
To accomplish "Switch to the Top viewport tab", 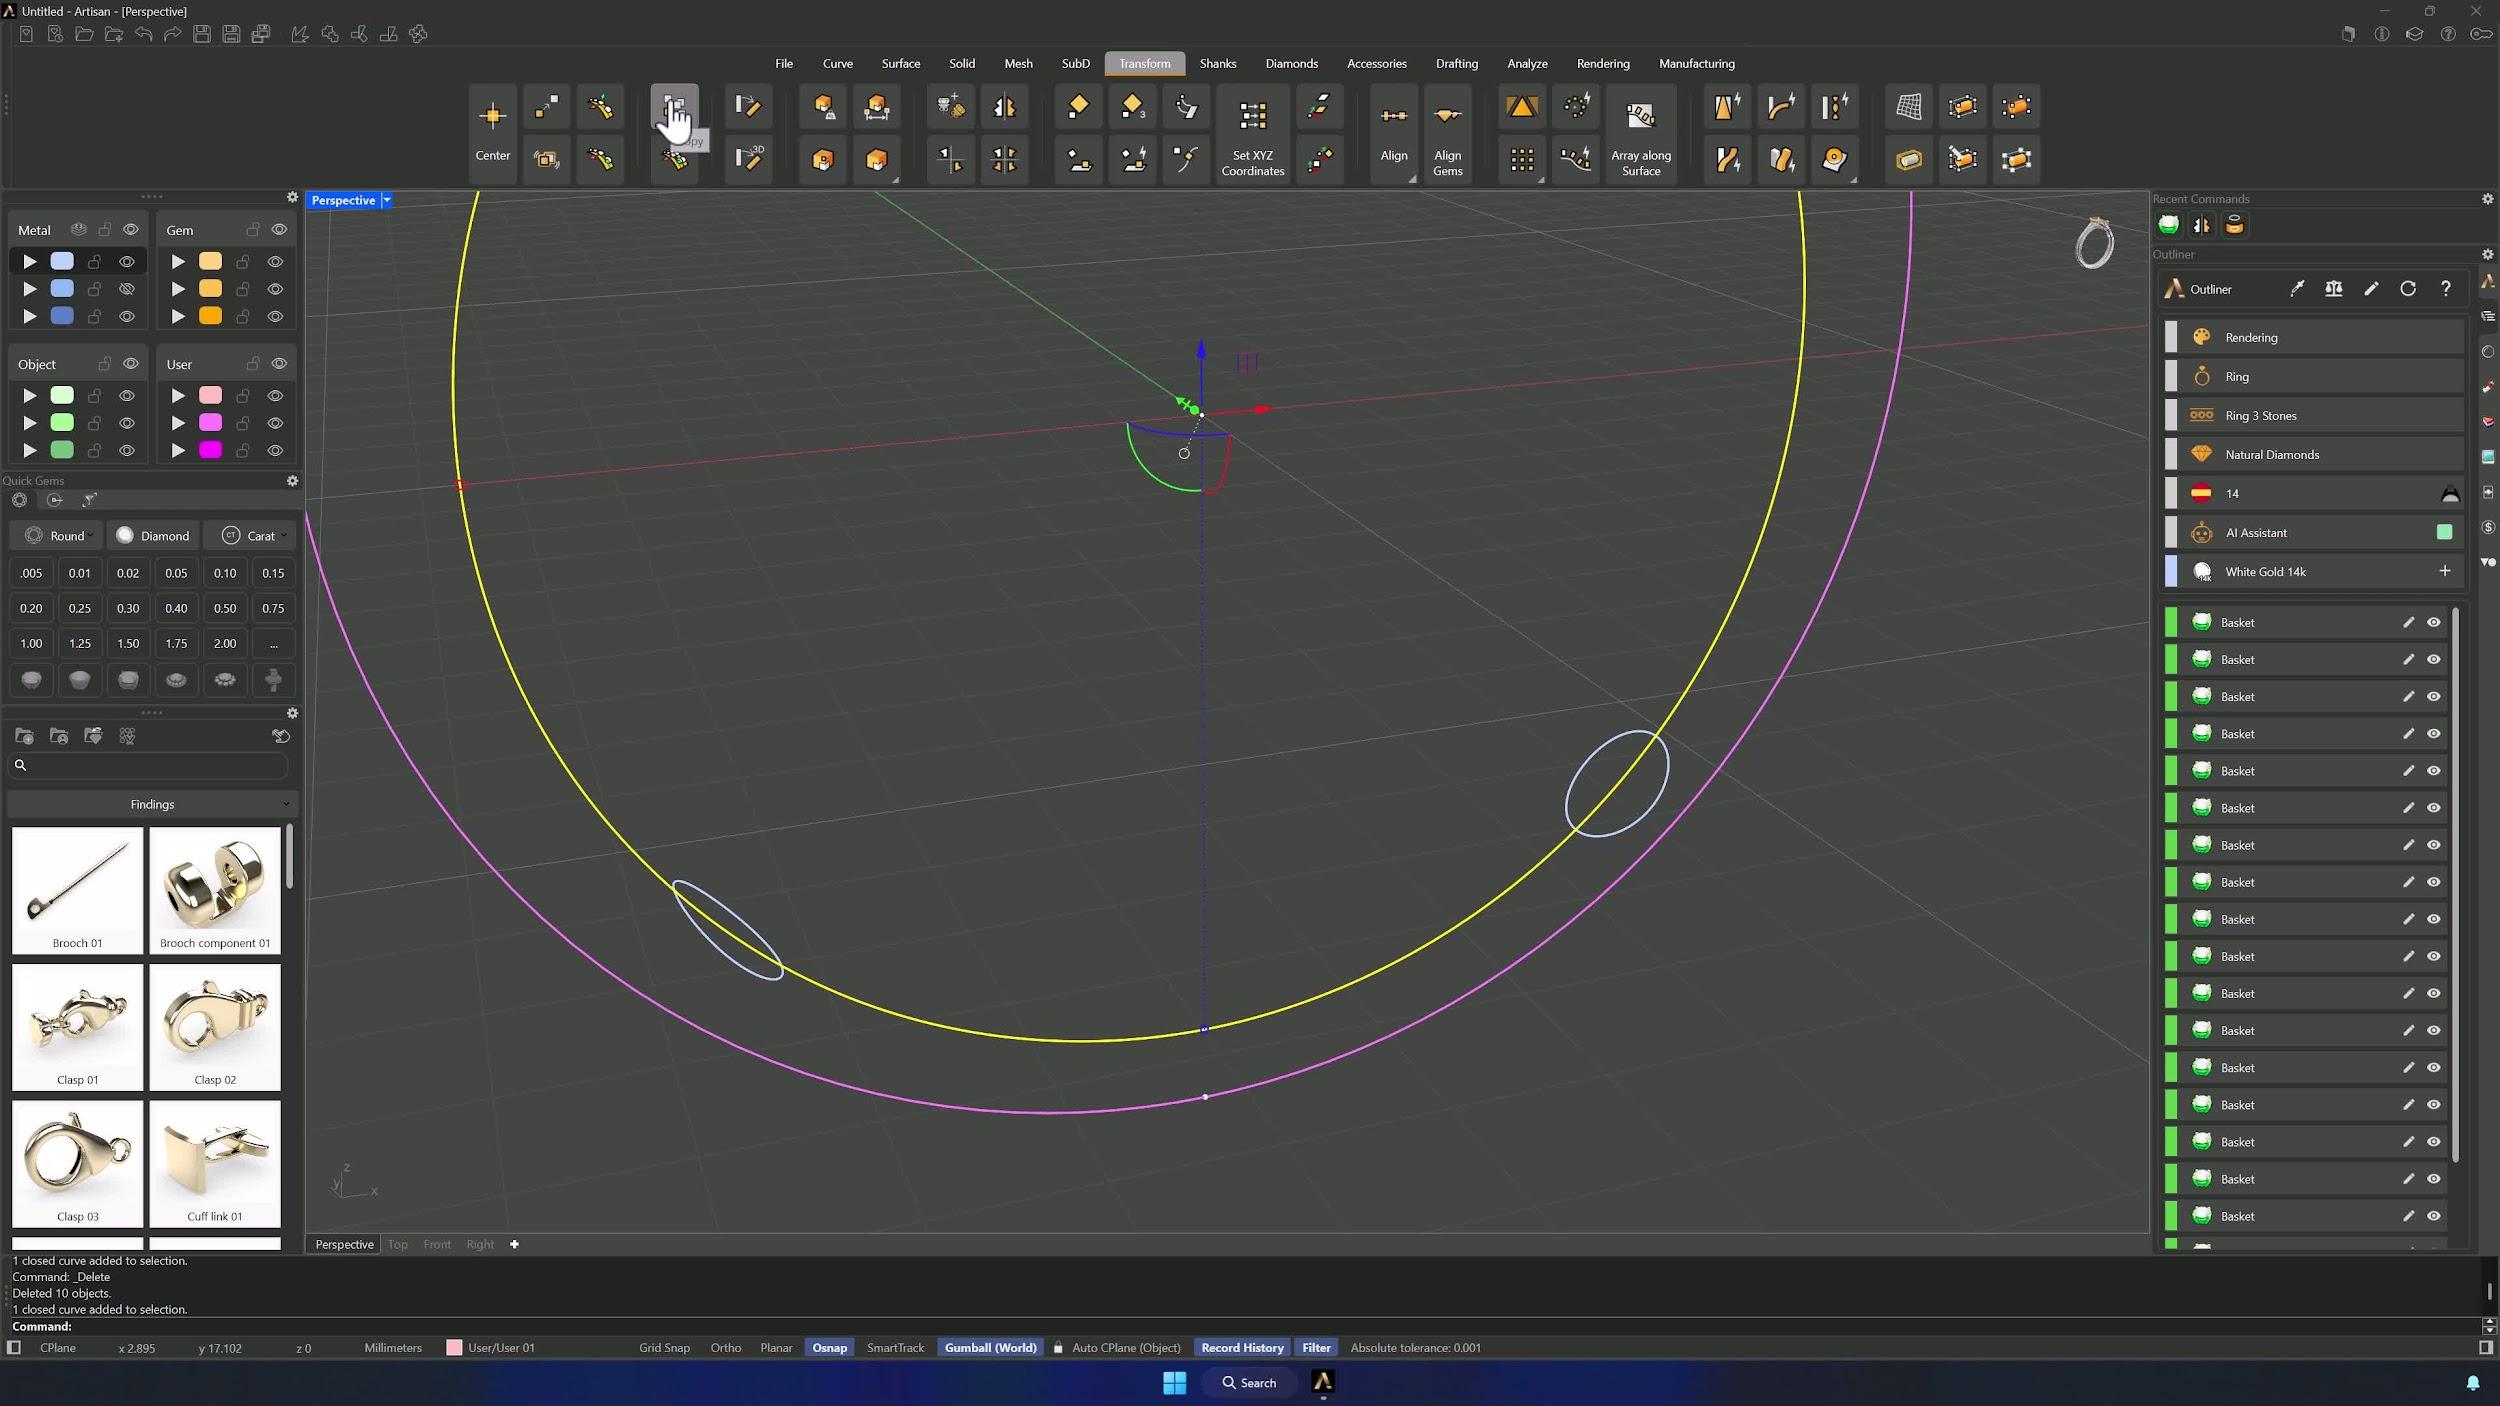I will pos(398,1244).
